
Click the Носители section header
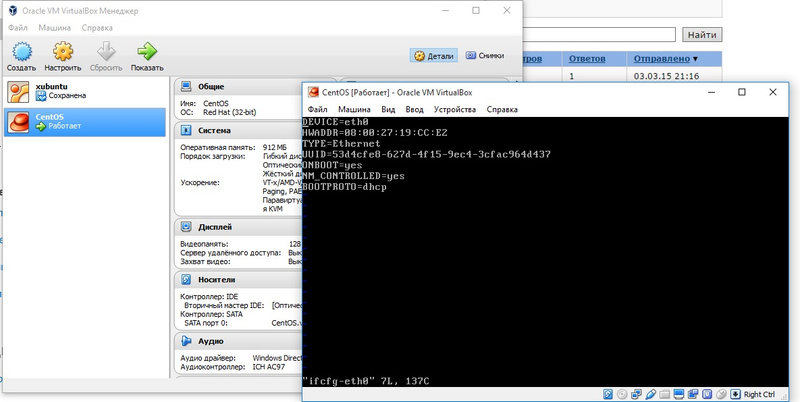(x=217, y=280)
